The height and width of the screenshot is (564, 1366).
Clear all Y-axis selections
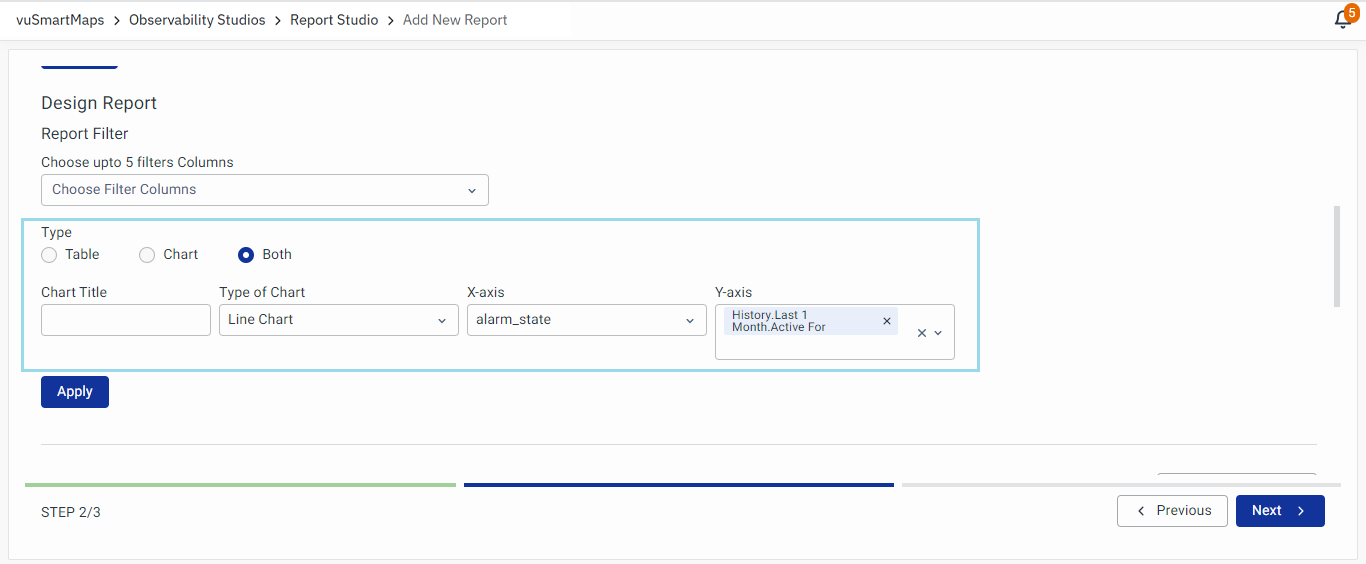tap(921, 333)
